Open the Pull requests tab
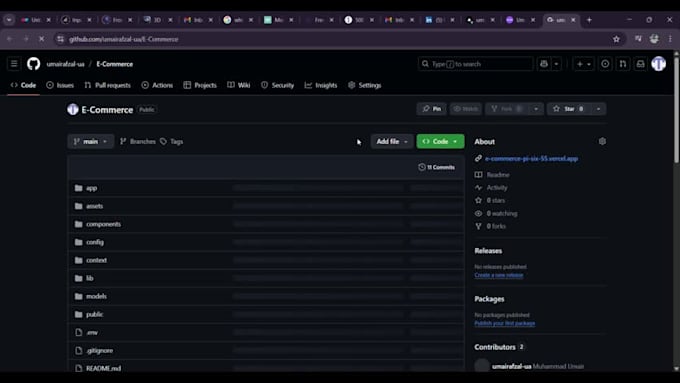Screen dimensions: 680x383 108,85
